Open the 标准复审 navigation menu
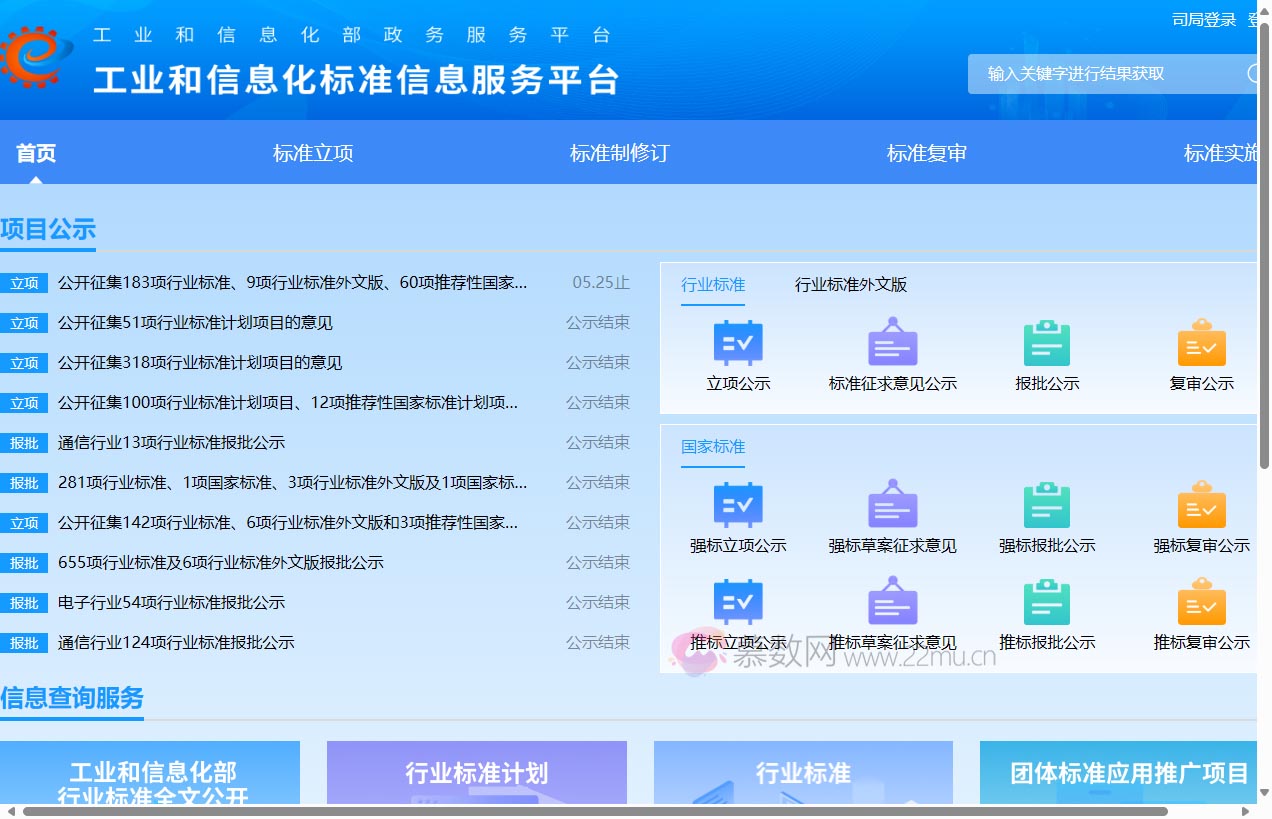This screenshot has height=819, width=1272. tap(926, 153)
